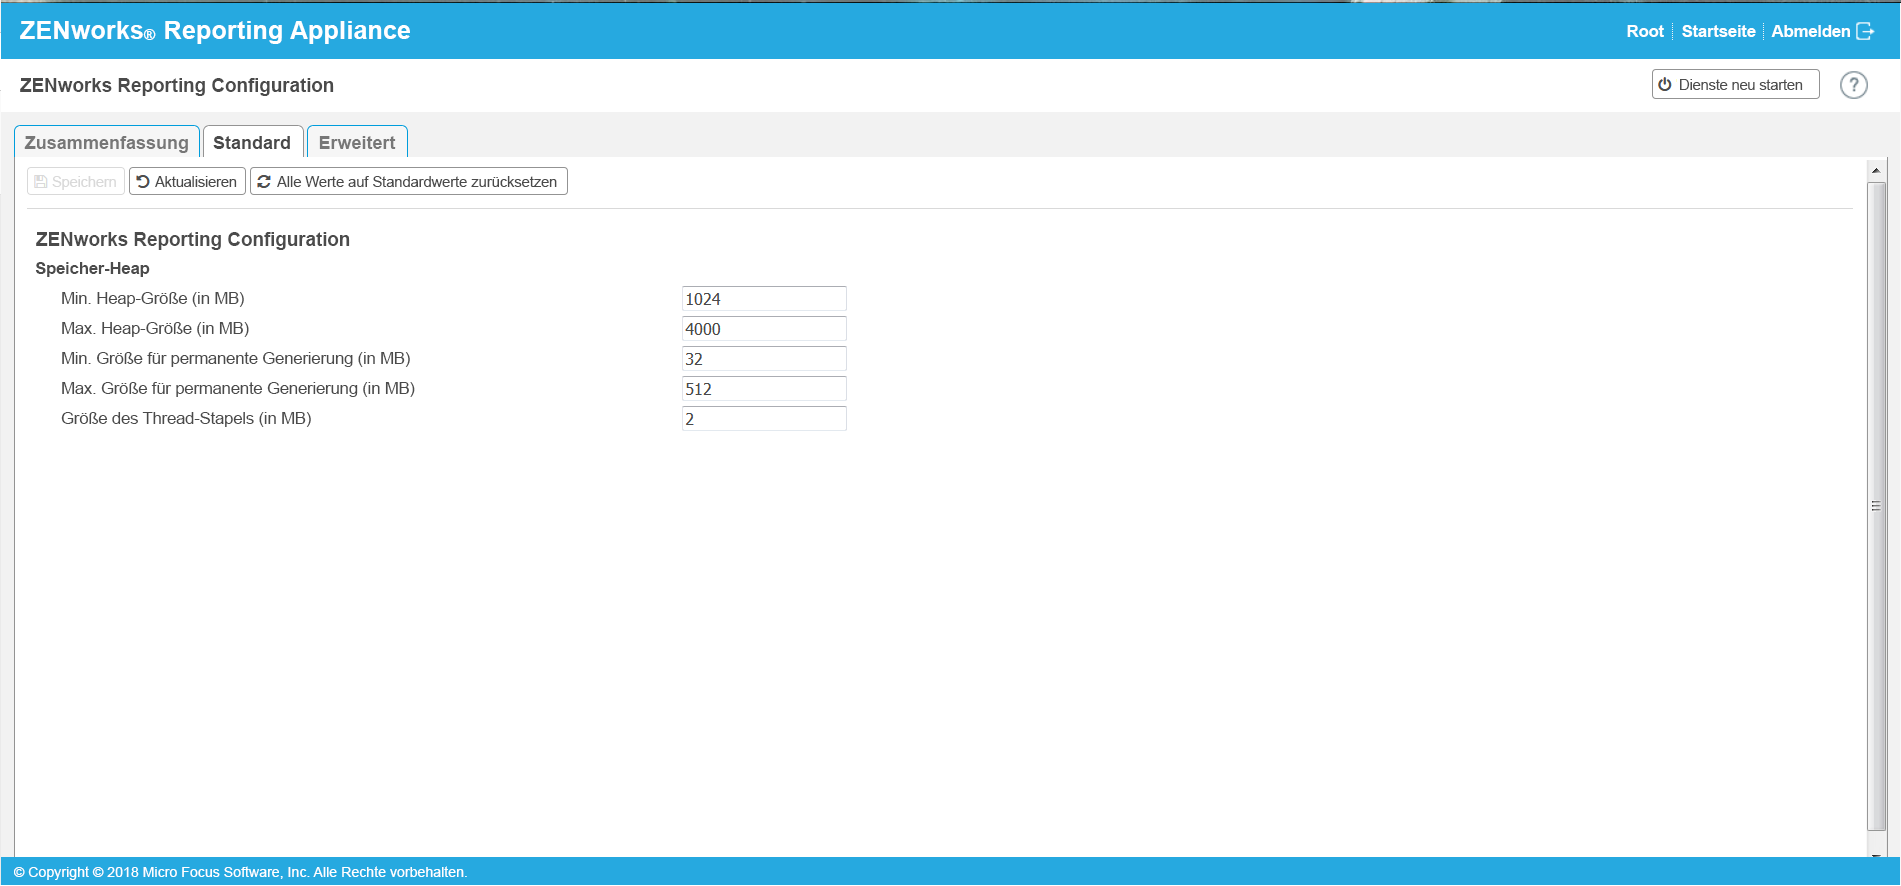This screenshot has width=1901, height=886.
Task: Go to Startseite link
Action: [1718, 31]
